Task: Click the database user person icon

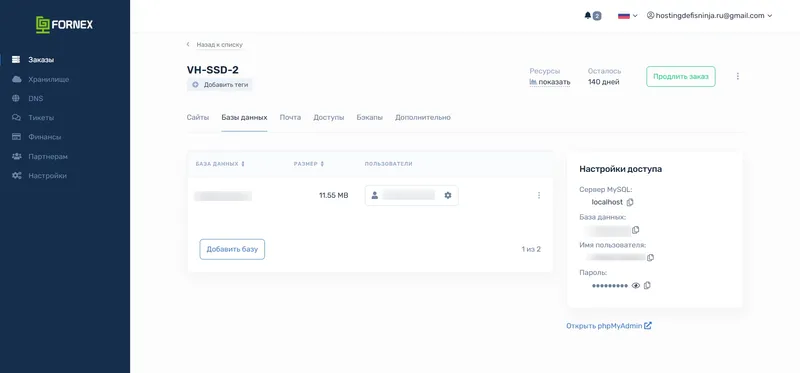Action: pyautogui.click(x=374, y=195)
